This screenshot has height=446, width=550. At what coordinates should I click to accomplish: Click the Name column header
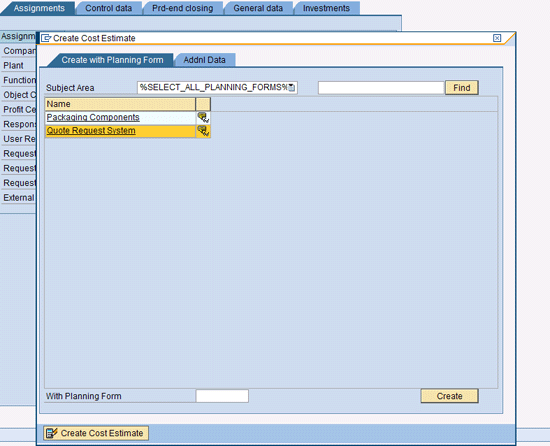tap(120, 104)
